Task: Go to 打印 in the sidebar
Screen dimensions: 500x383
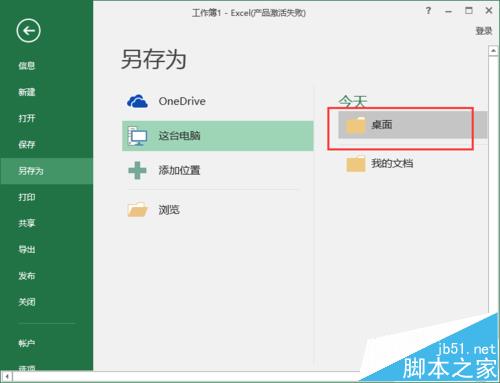Action: (x=27, y=197)
